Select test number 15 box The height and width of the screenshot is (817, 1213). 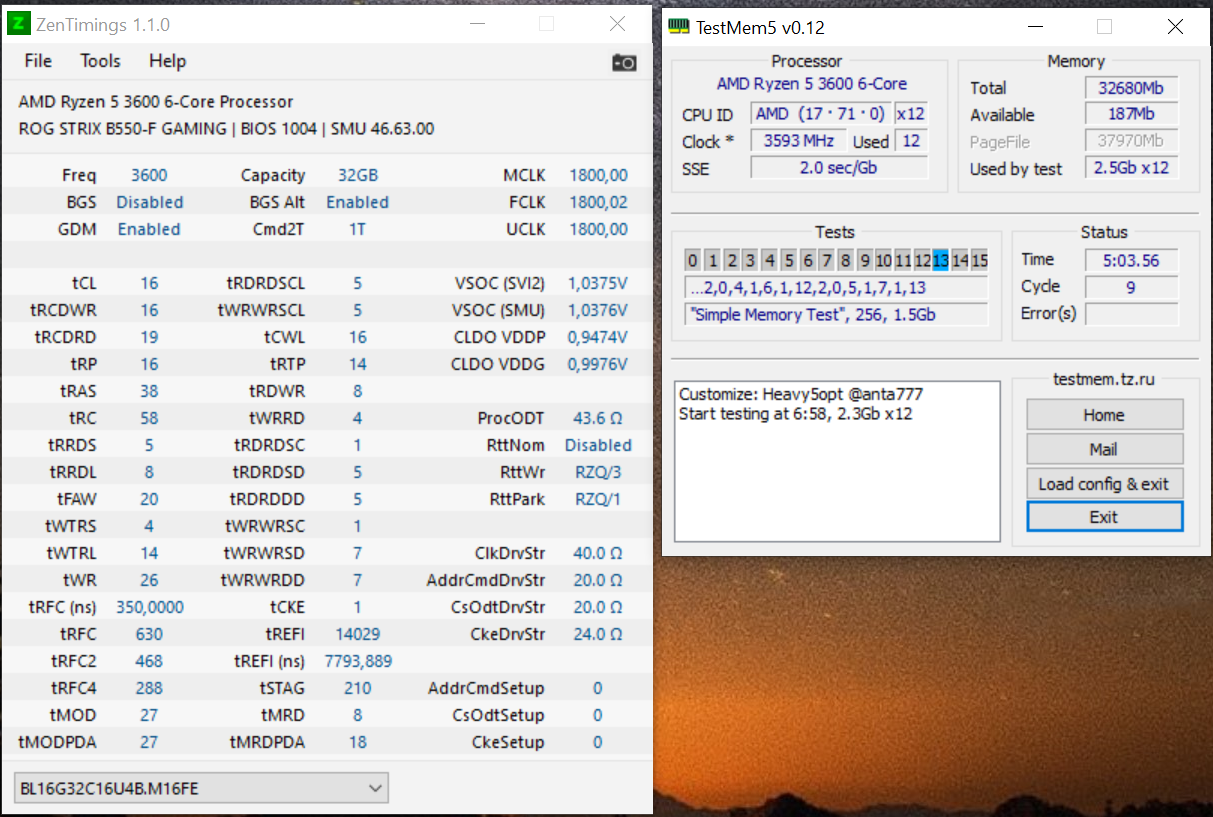coord(979,261)
